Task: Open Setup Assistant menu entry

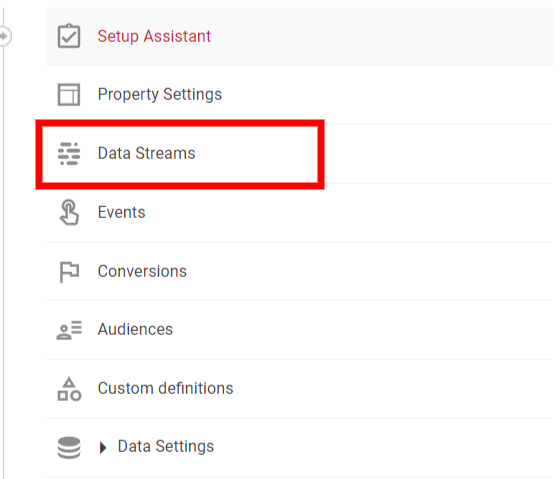Action: click(x=299, y=36)
